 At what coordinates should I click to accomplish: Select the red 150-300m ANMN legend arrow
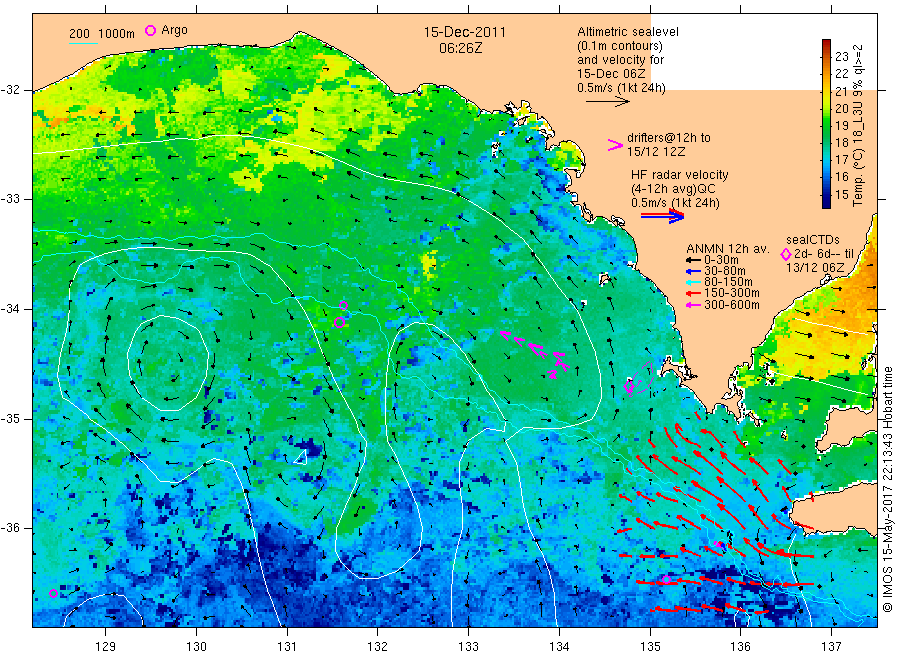point(693,293)
